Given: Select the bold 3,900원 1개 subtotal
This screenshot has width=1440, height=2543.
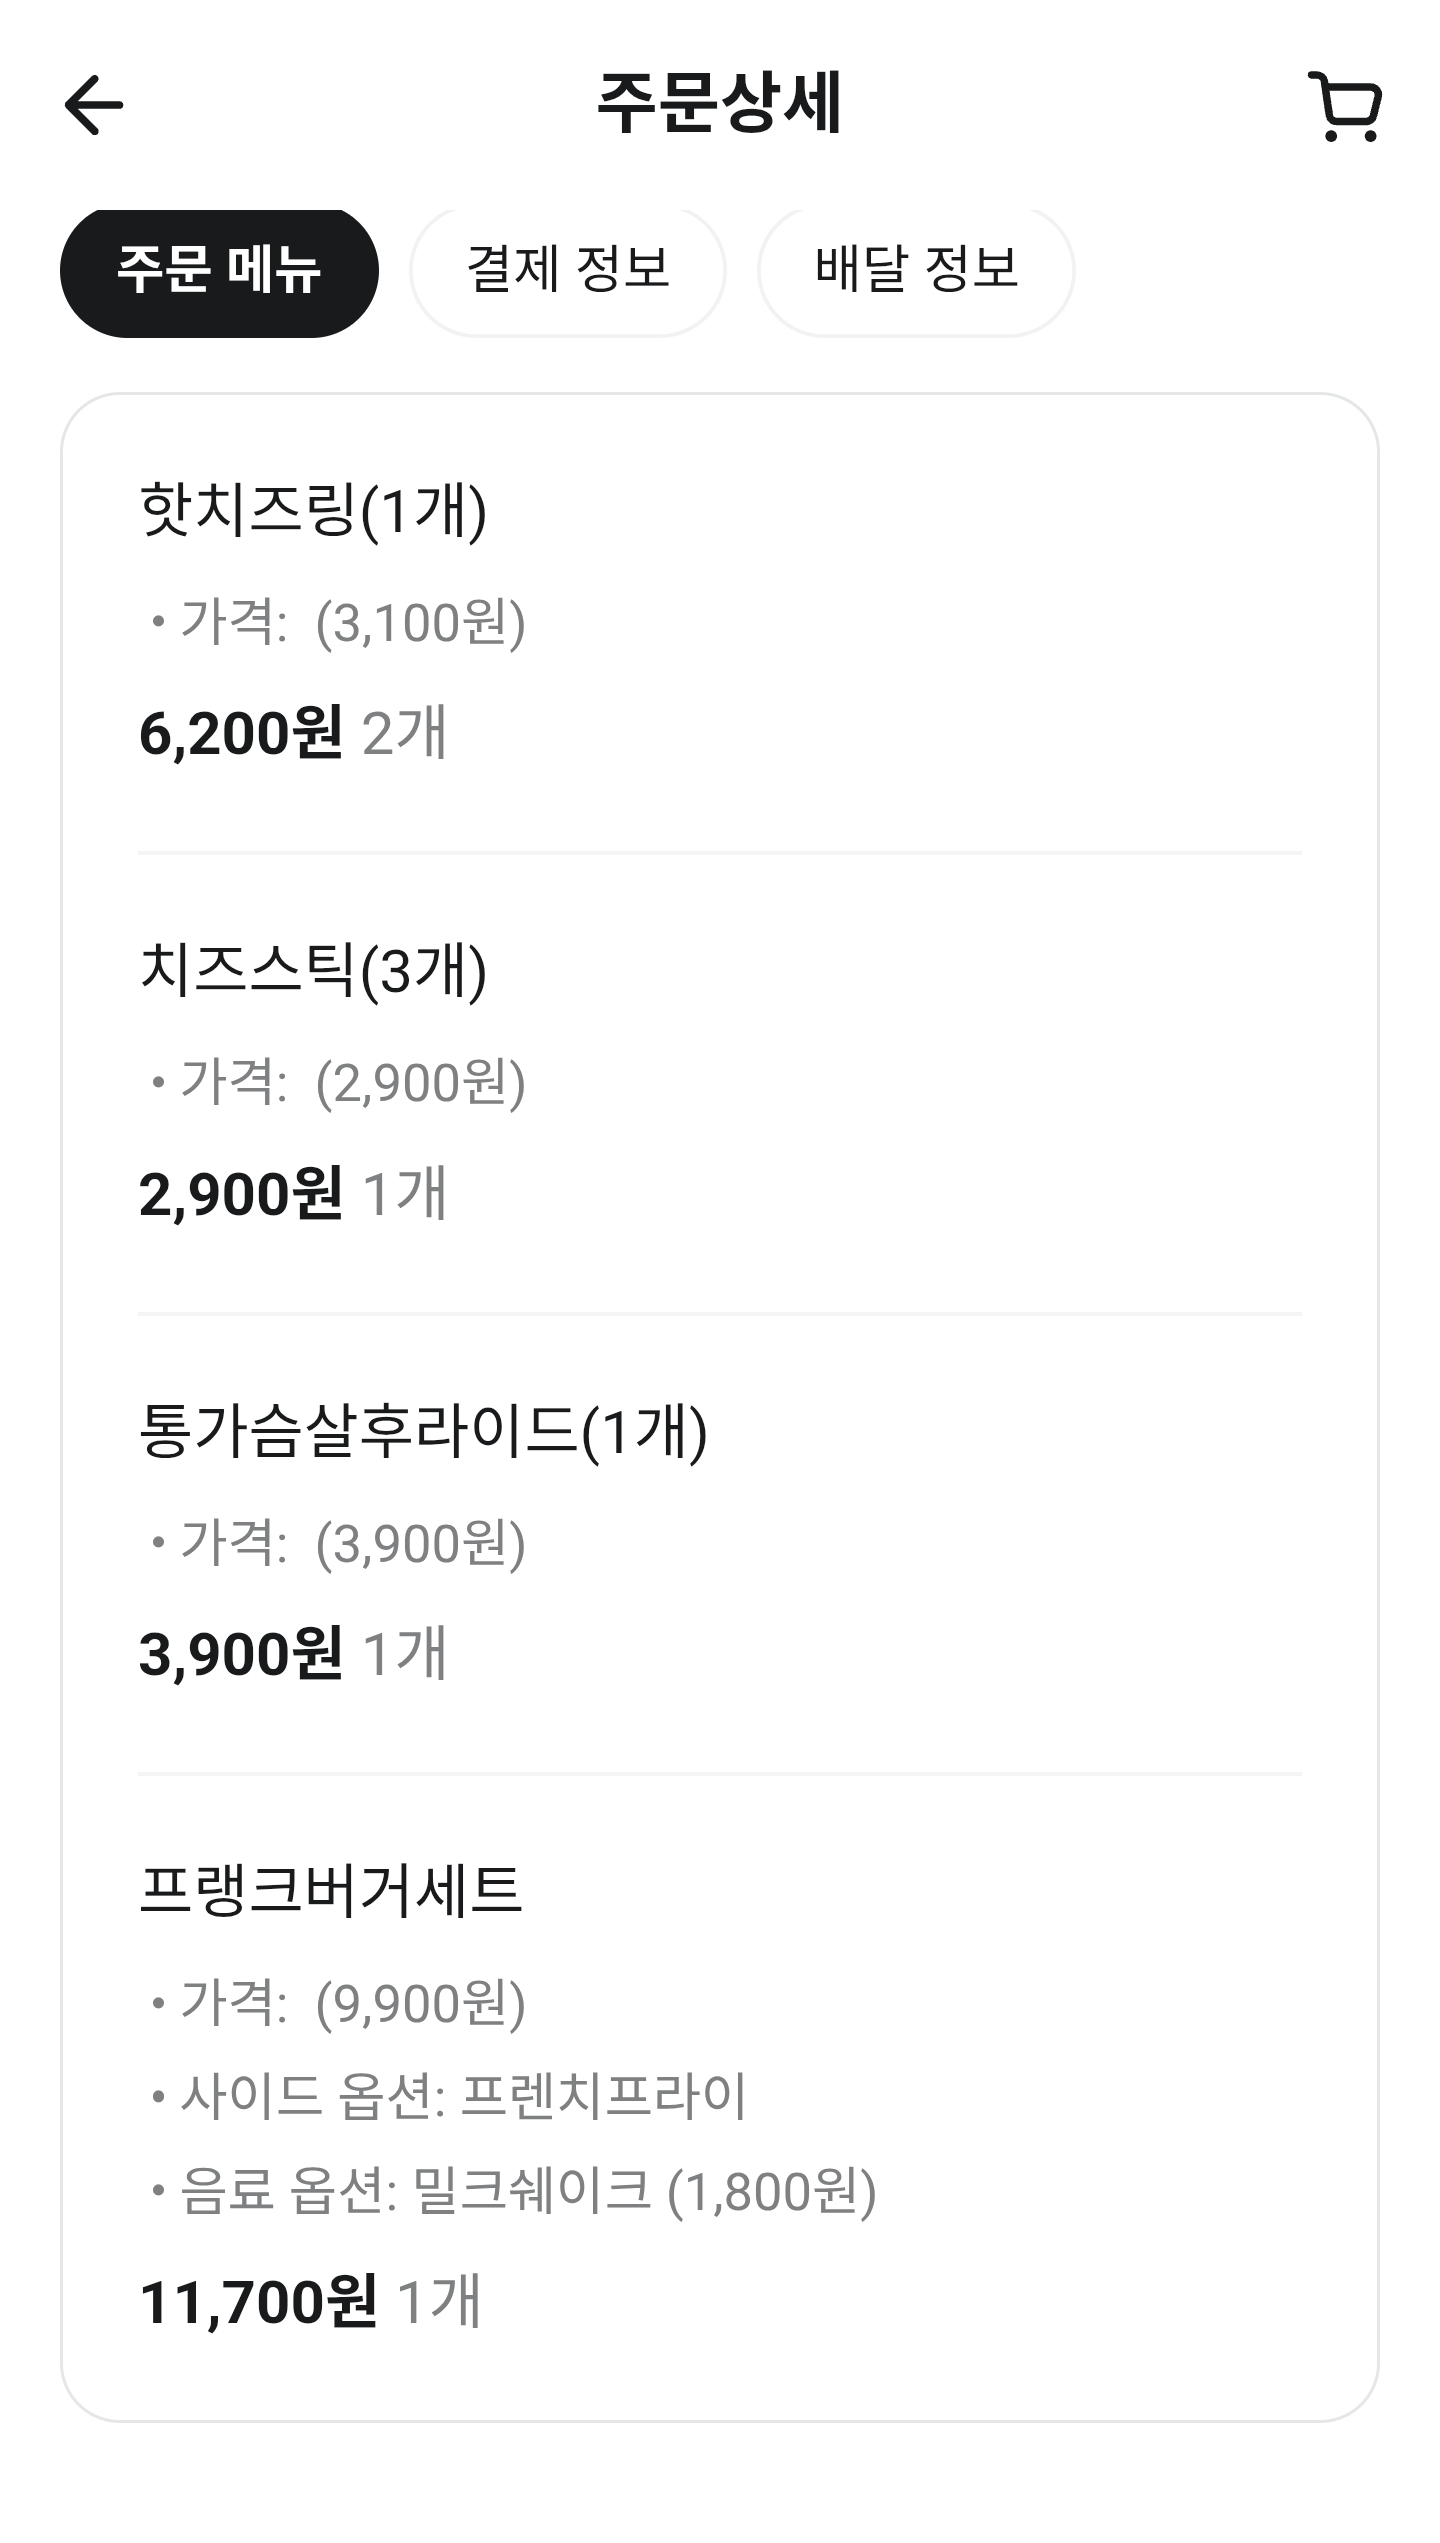Looking at the screenshot, I should (292, 1653).
